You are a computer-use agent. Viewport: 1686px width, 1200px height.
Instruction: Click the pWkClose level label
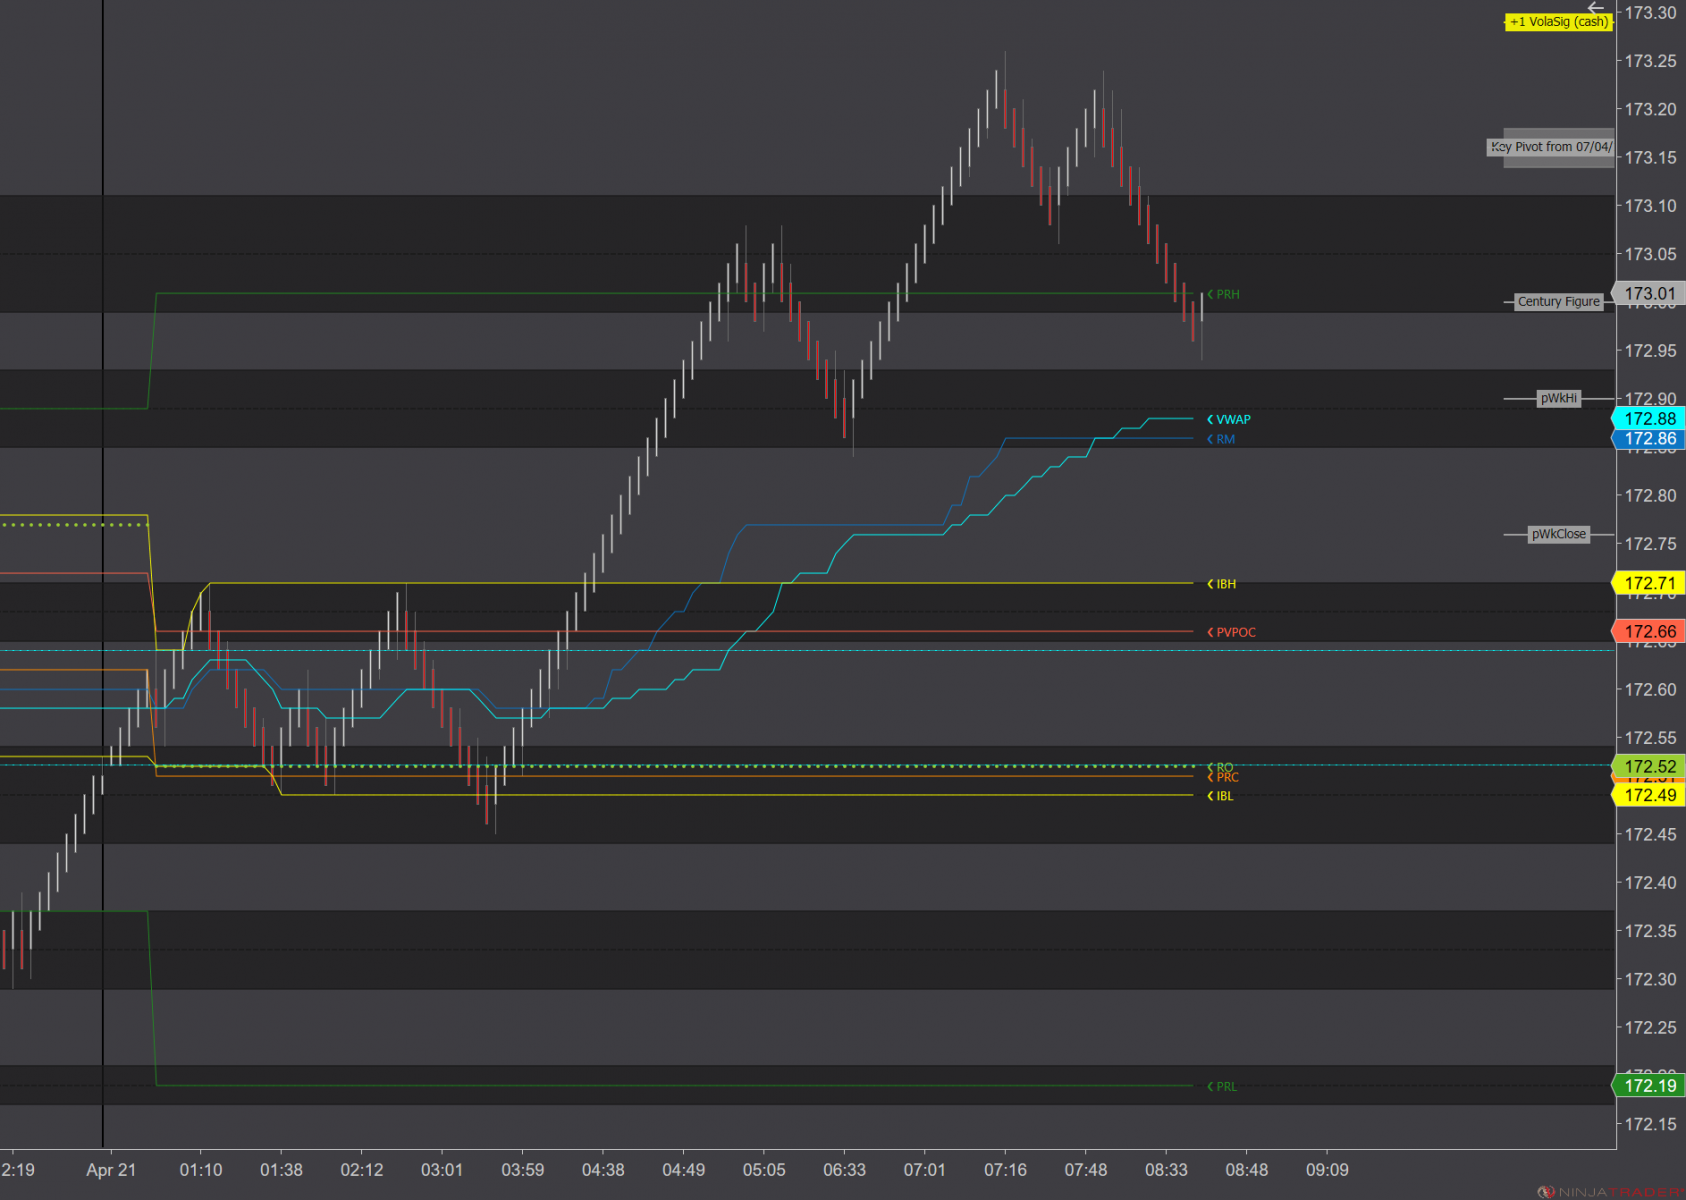coord(1557,534)
